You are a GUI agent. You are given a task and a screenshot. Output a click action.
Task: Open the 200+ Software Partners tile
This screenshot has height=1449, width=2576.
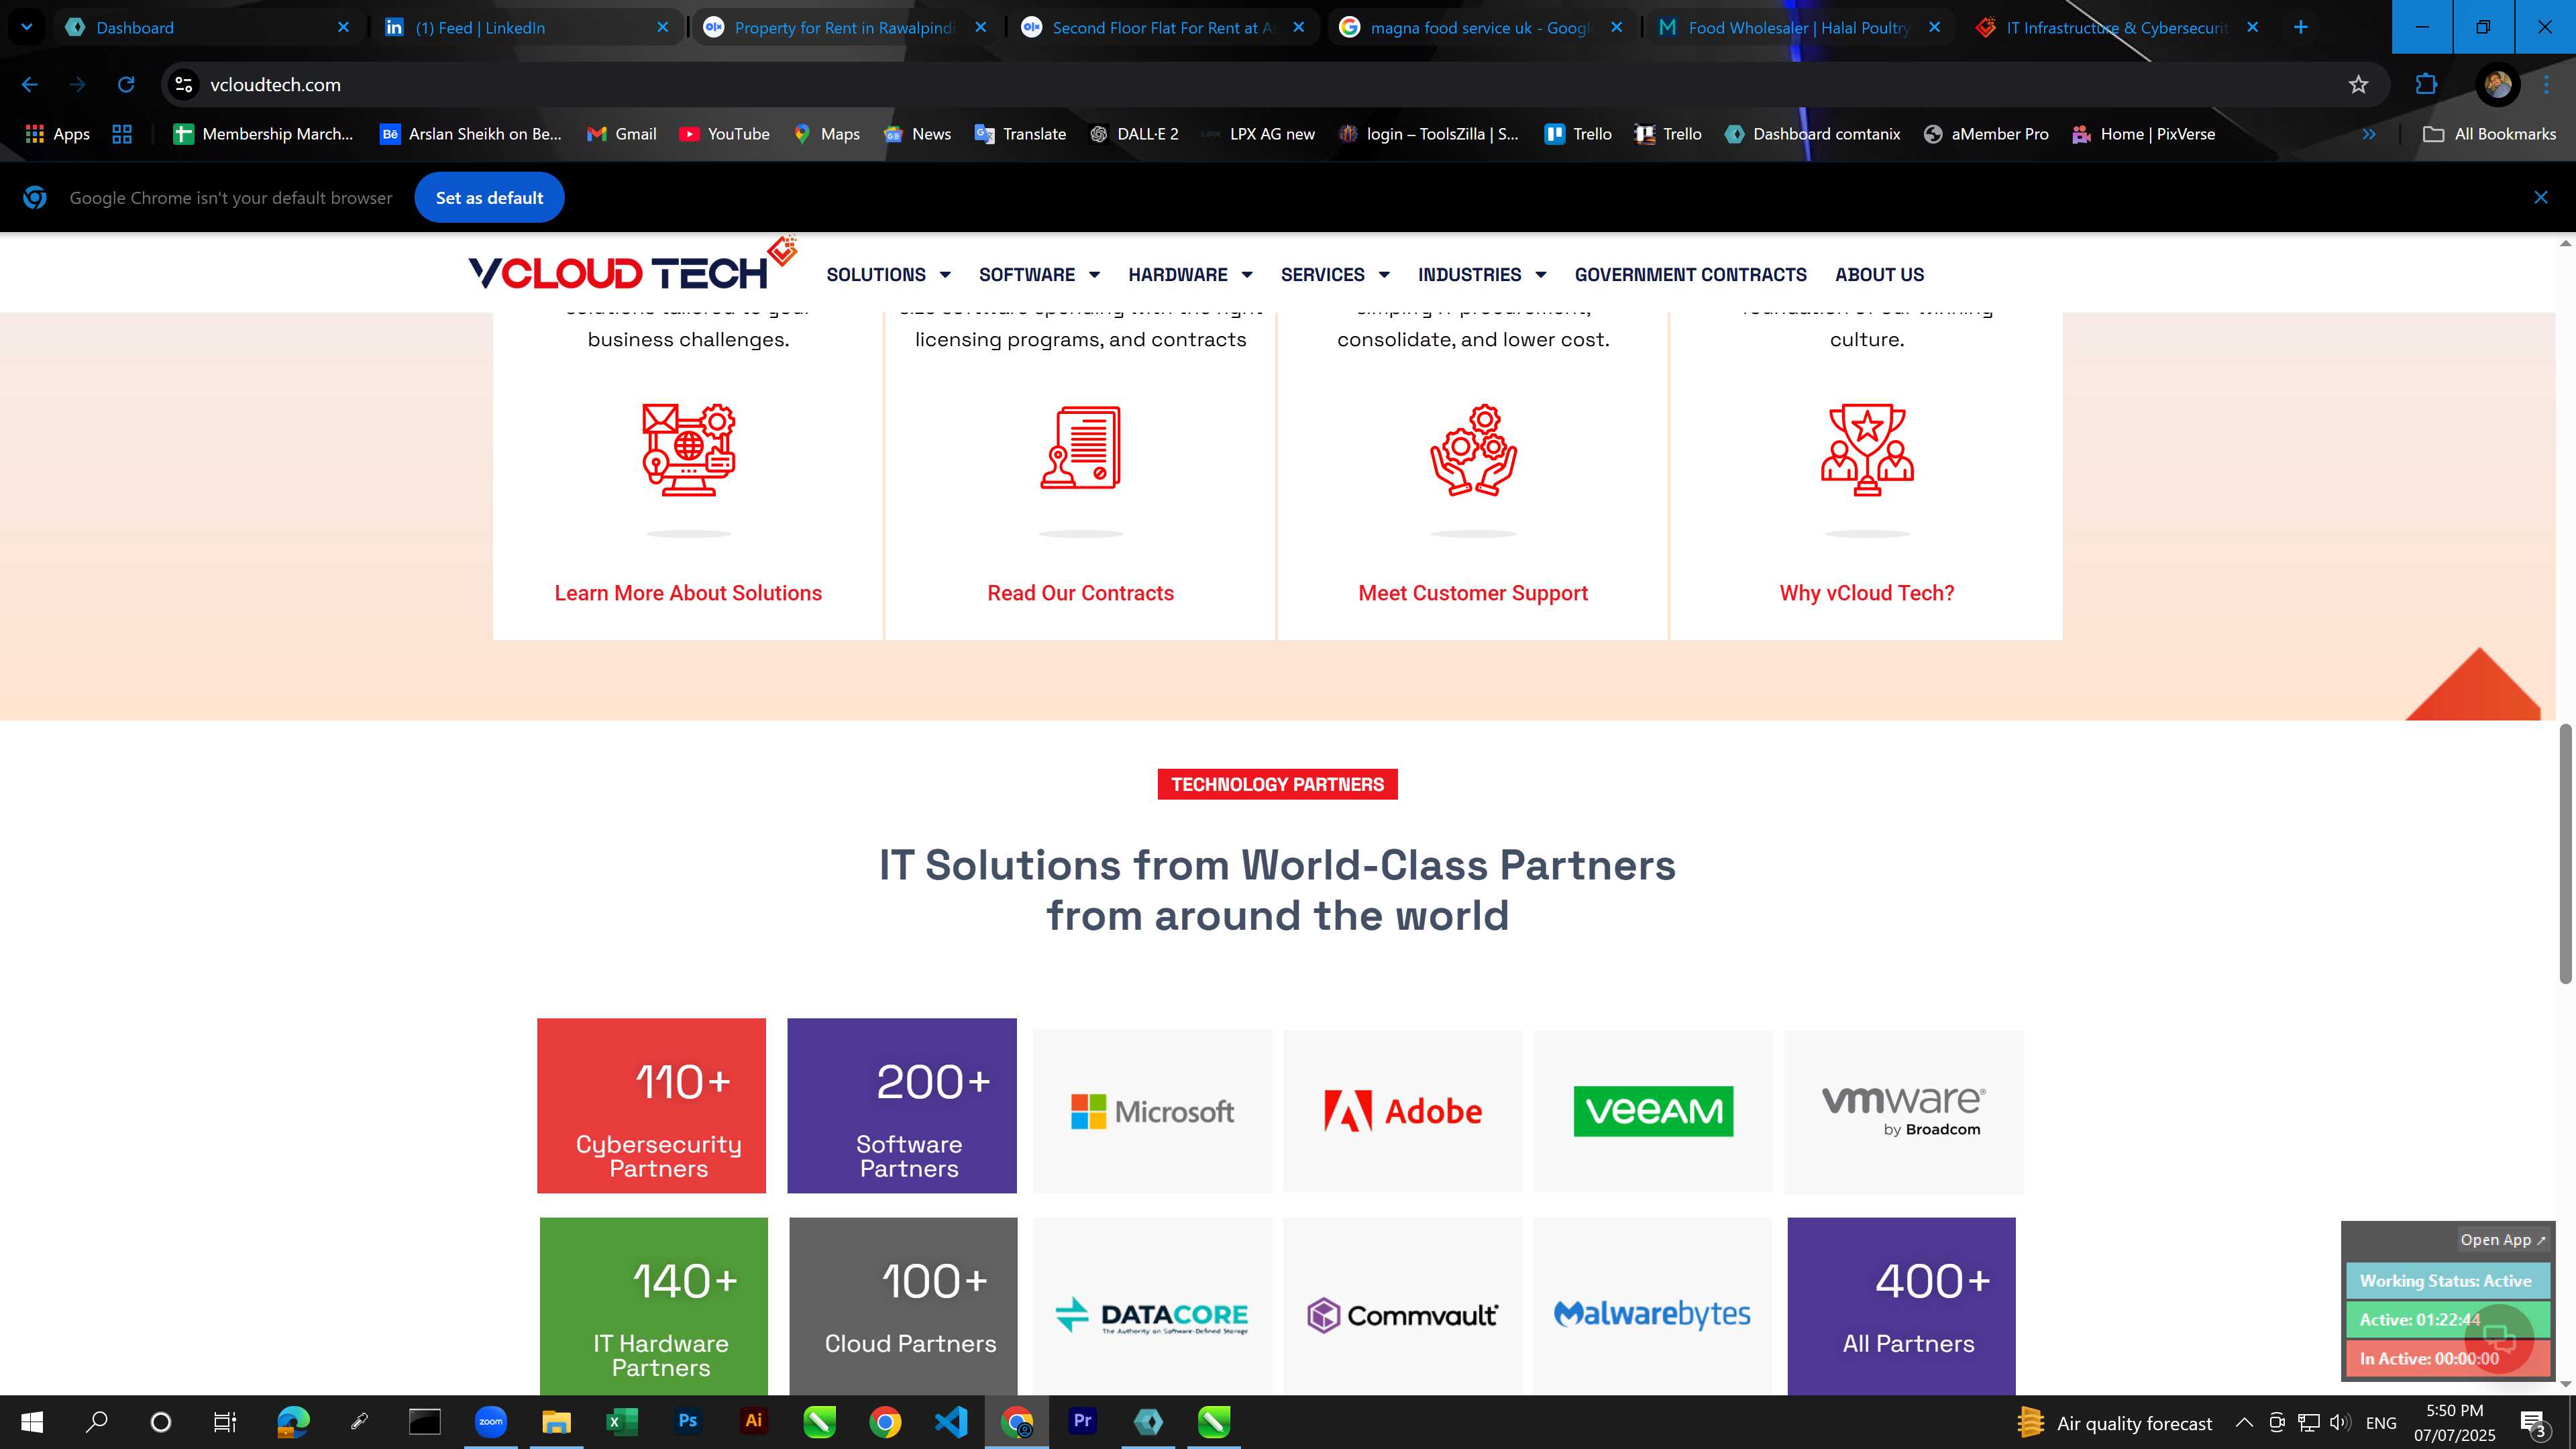coord(901,1106)
